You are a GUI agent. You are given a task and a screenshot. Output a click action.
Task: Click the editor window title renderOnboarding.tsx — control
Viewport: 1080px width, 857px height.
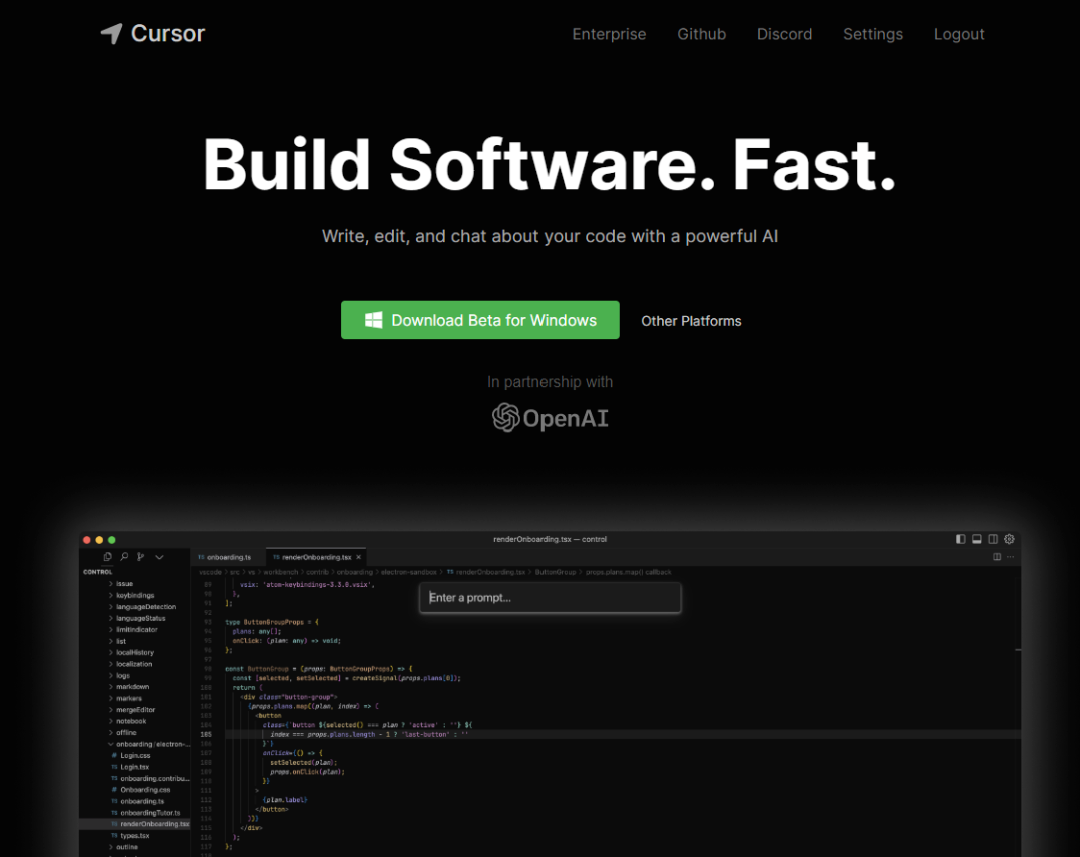550,539
